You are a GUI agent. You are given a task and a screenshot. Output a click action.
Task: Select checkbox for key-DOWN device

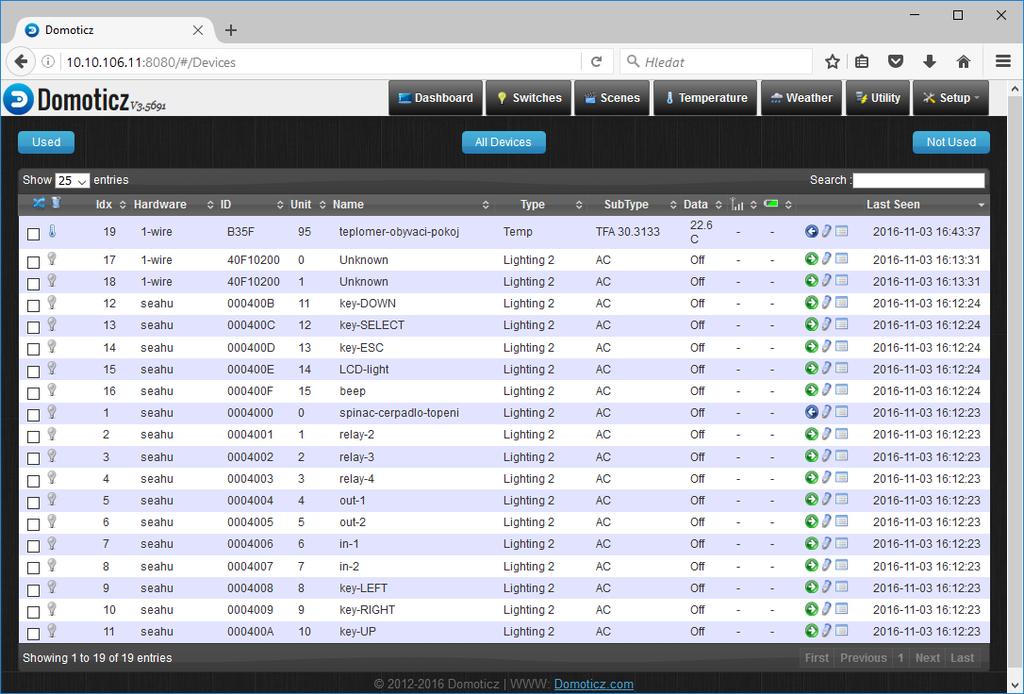tap(33, 306)
